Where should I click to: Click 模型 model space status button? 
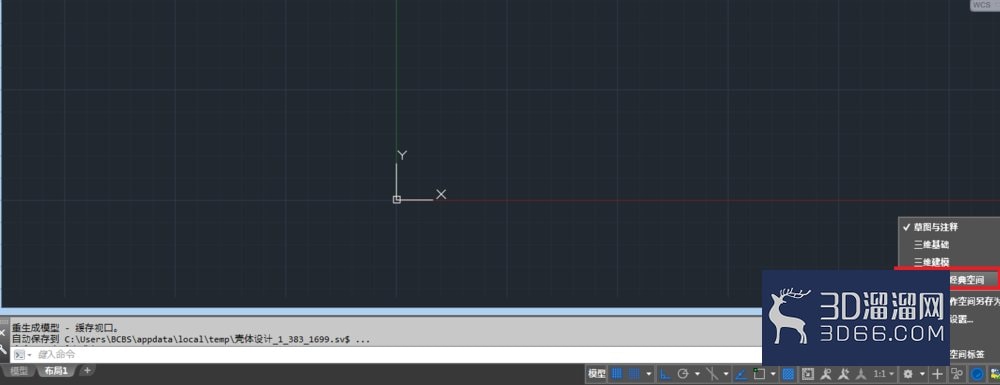click(596, 374)
